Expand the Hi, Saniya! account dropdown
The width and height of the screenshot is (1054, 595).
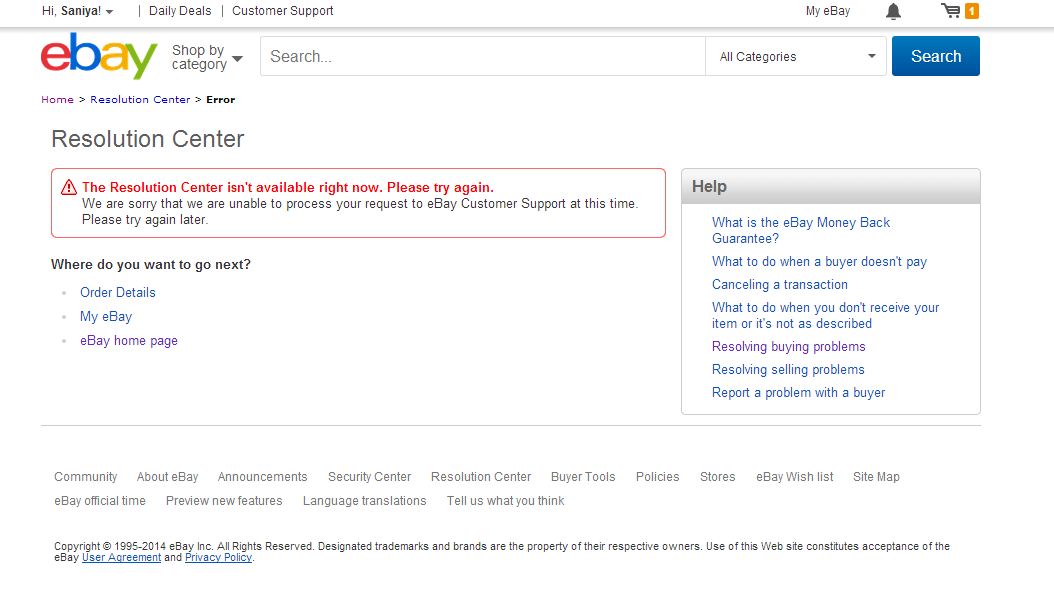[77, 11]
